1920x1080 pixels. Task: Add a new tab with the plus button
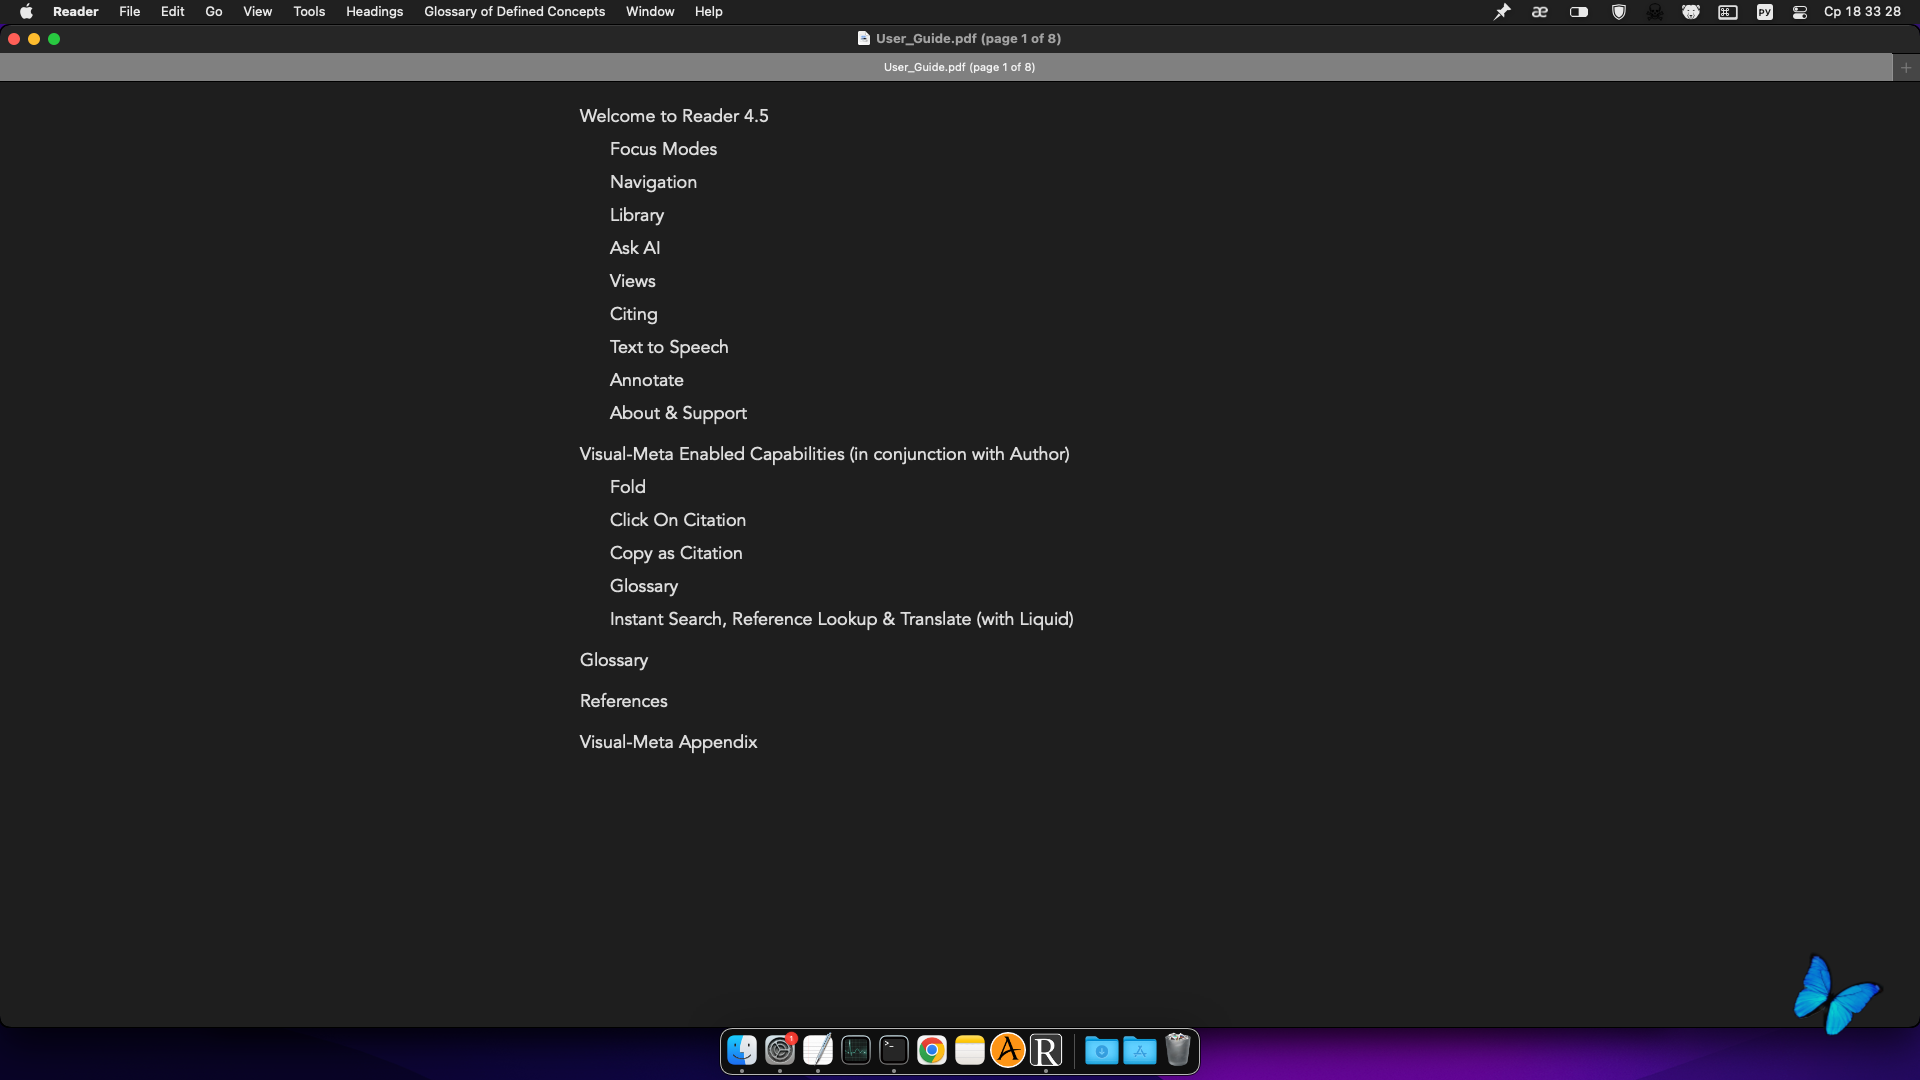1906,68
